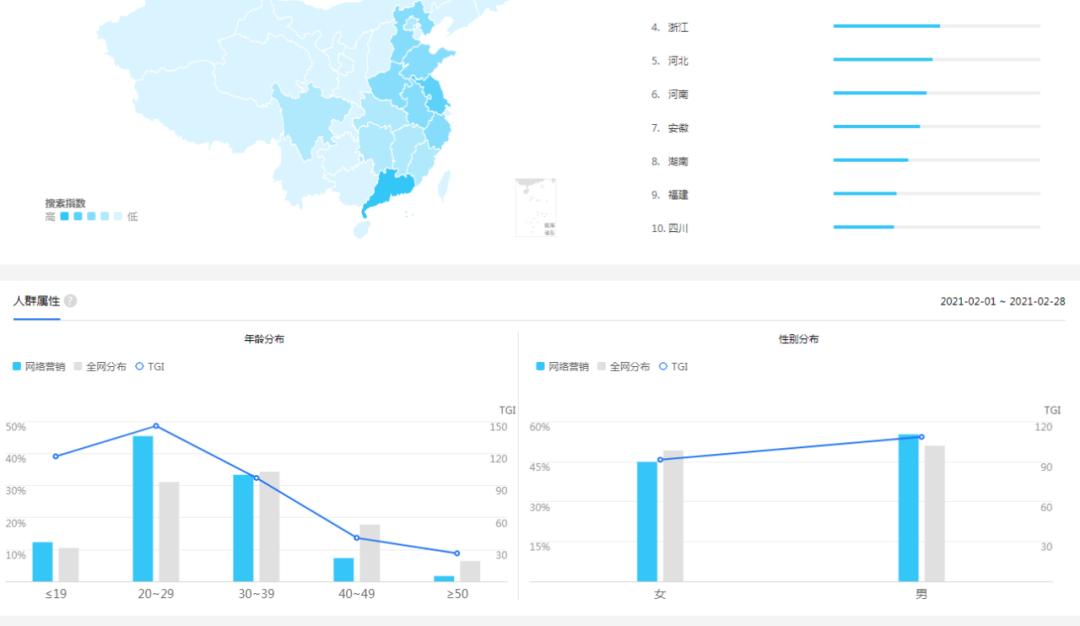Click the tallest 20~29 age bar
Screen dimensions: 1080x626
[x=144, y=505]
